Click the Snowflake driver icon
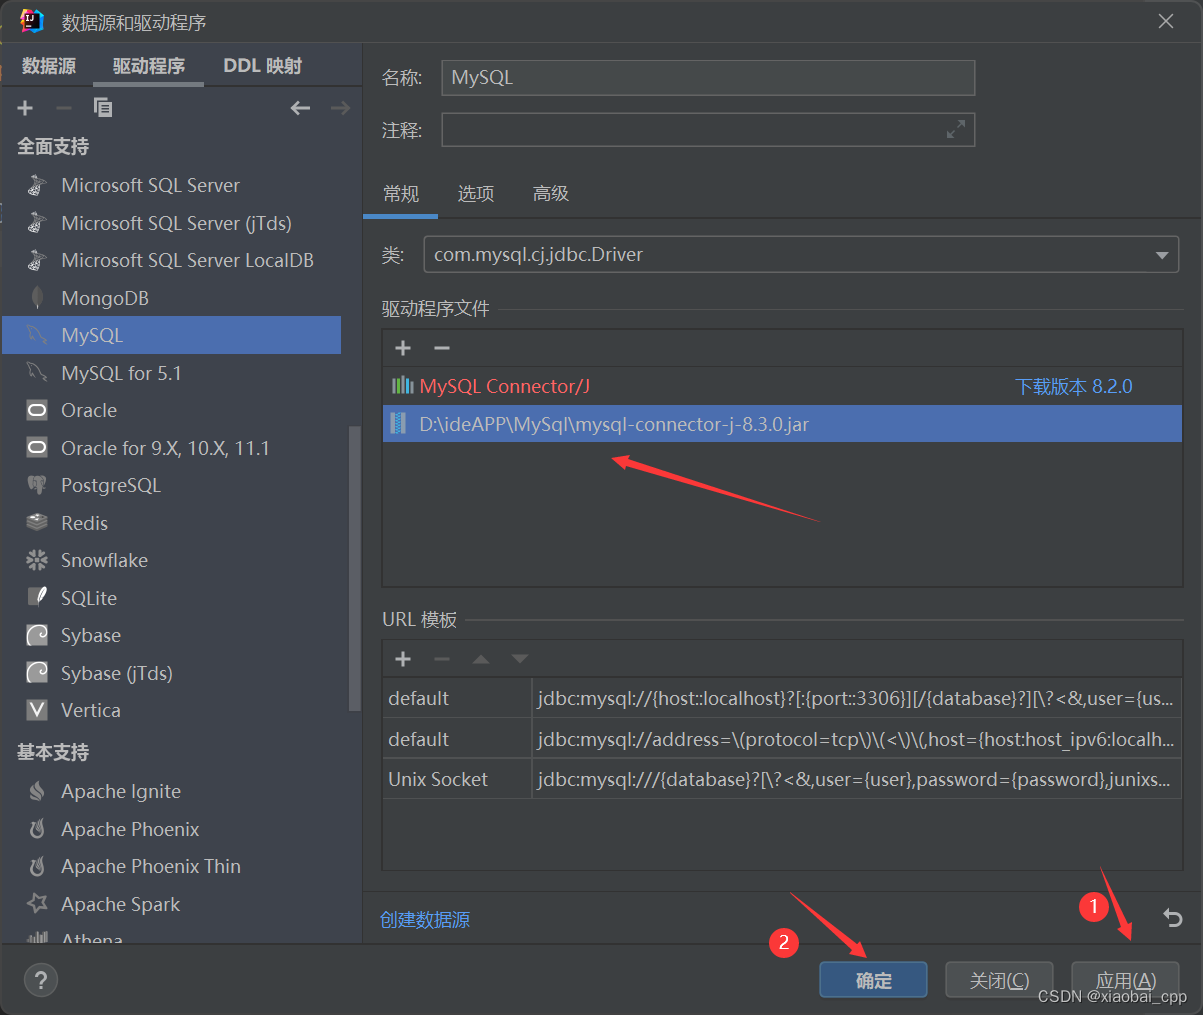Screen dimensions: 1203x1015 point(37,560)
